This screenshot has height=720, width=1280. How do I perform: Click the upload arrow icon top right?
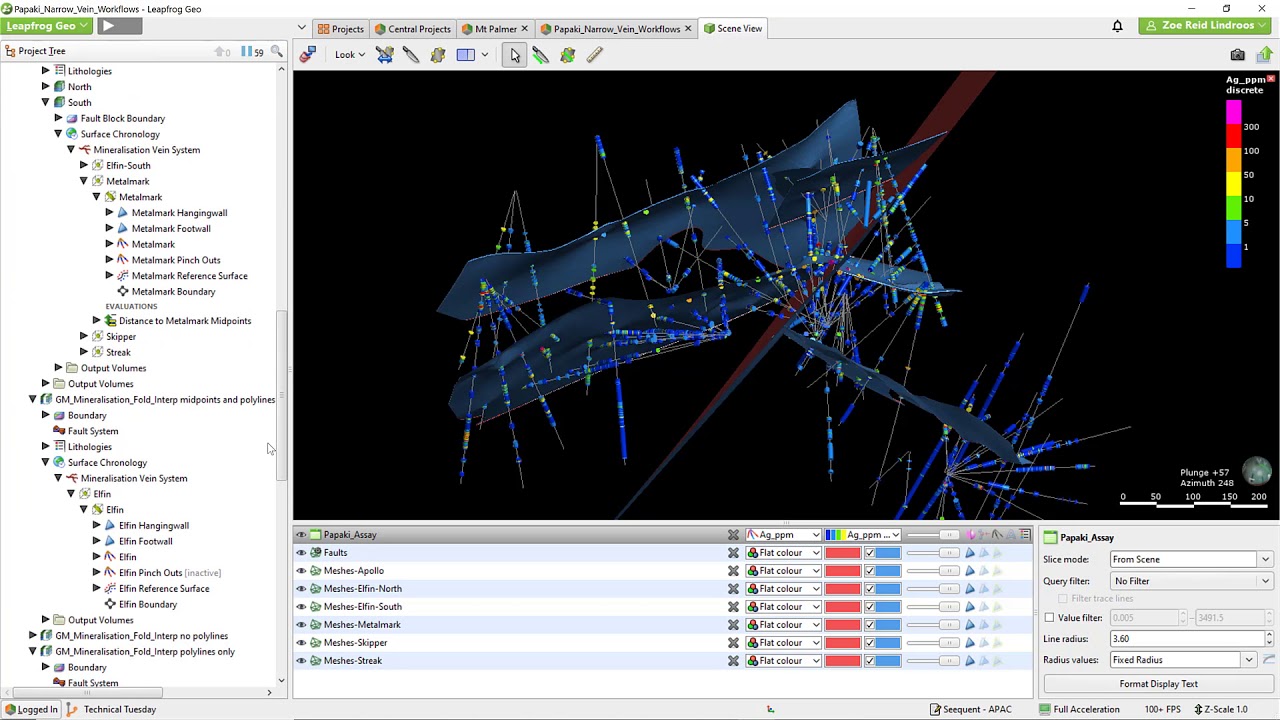tap(1265, 55)
